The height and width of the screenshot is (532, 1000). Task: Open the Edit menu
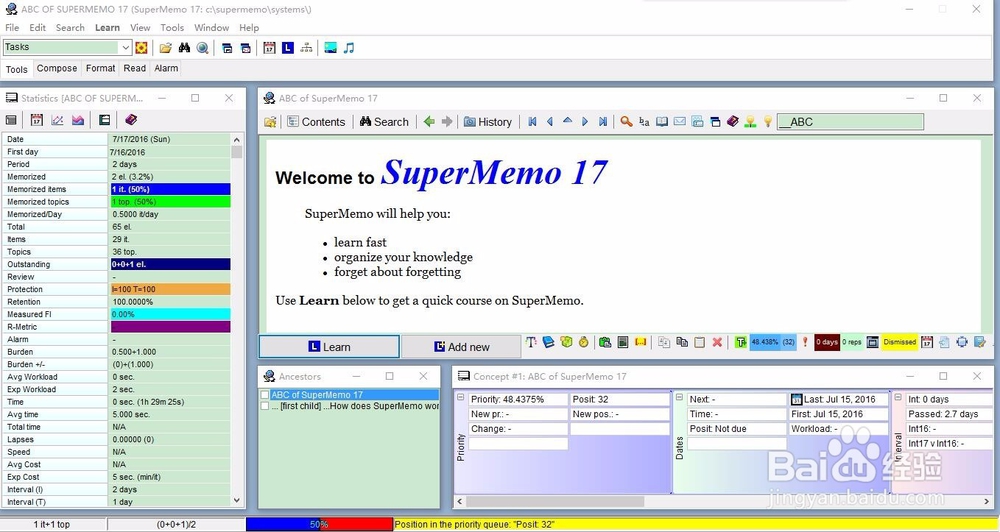pos(38,27)
